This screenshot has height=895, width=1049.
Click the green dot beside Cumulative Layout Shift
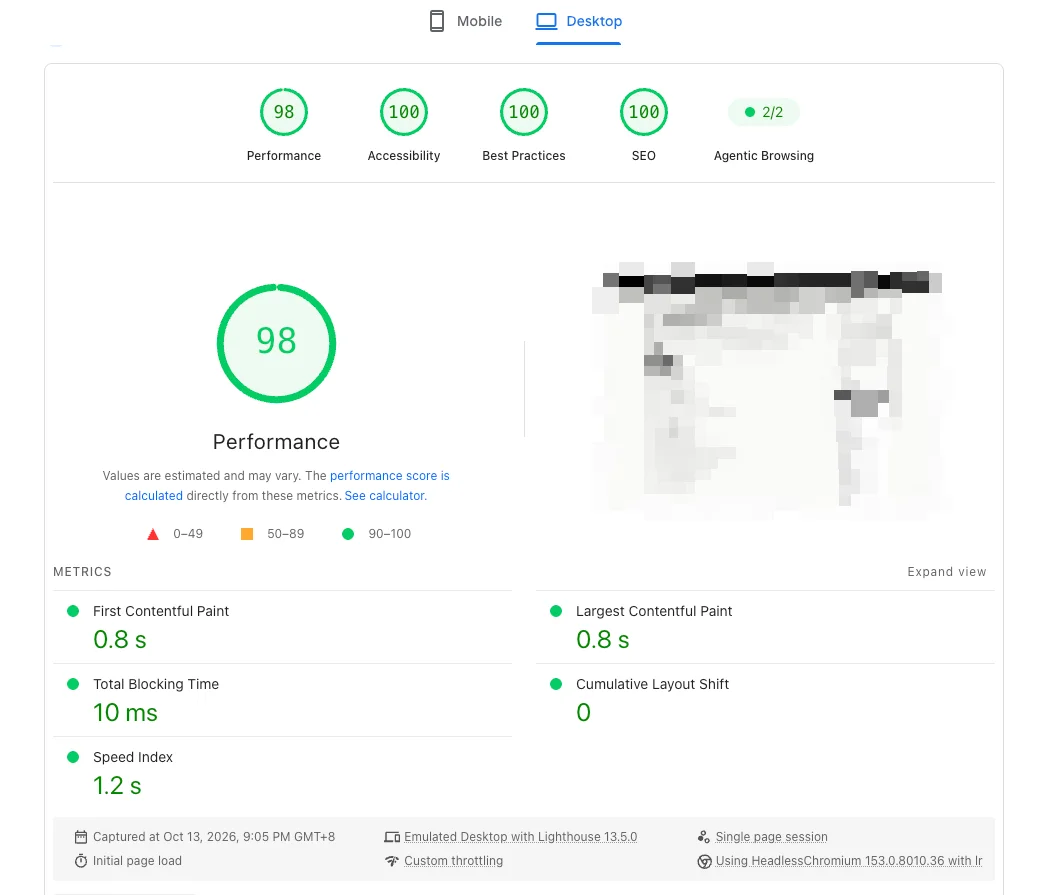555,684
